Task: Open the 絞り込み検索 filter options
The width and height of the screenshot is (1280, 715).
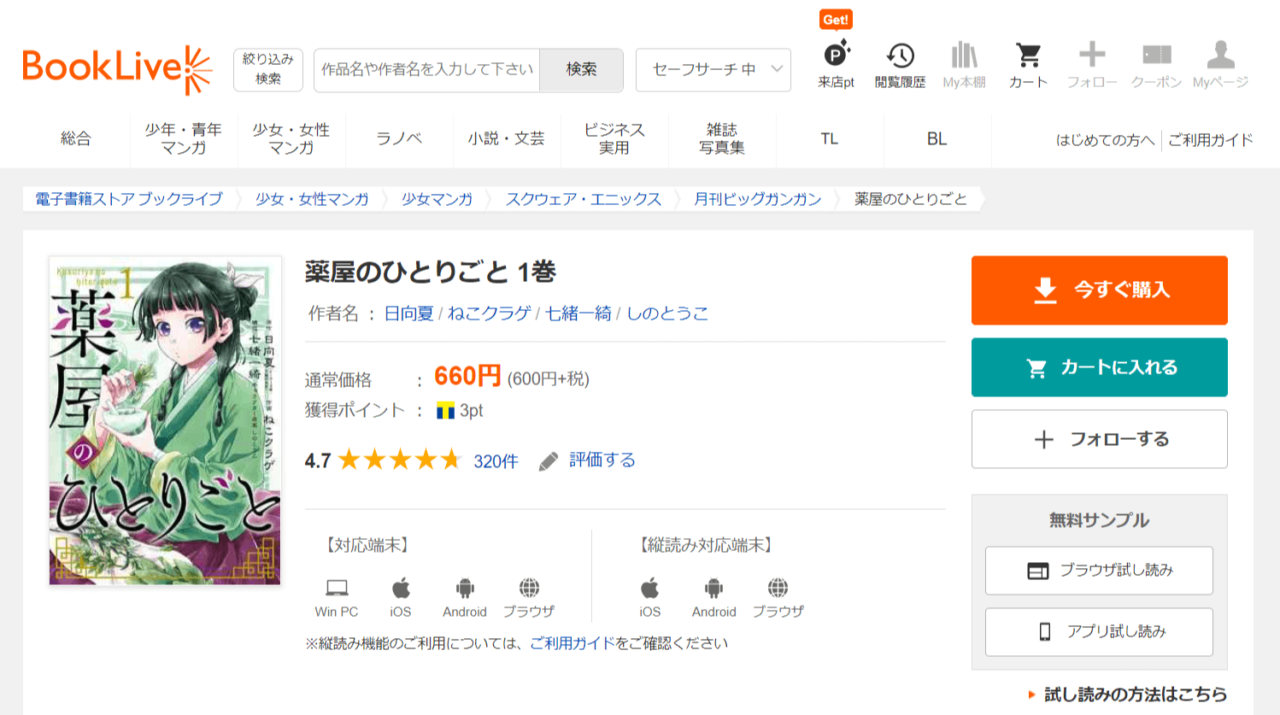Action: [x=268, y=70]
